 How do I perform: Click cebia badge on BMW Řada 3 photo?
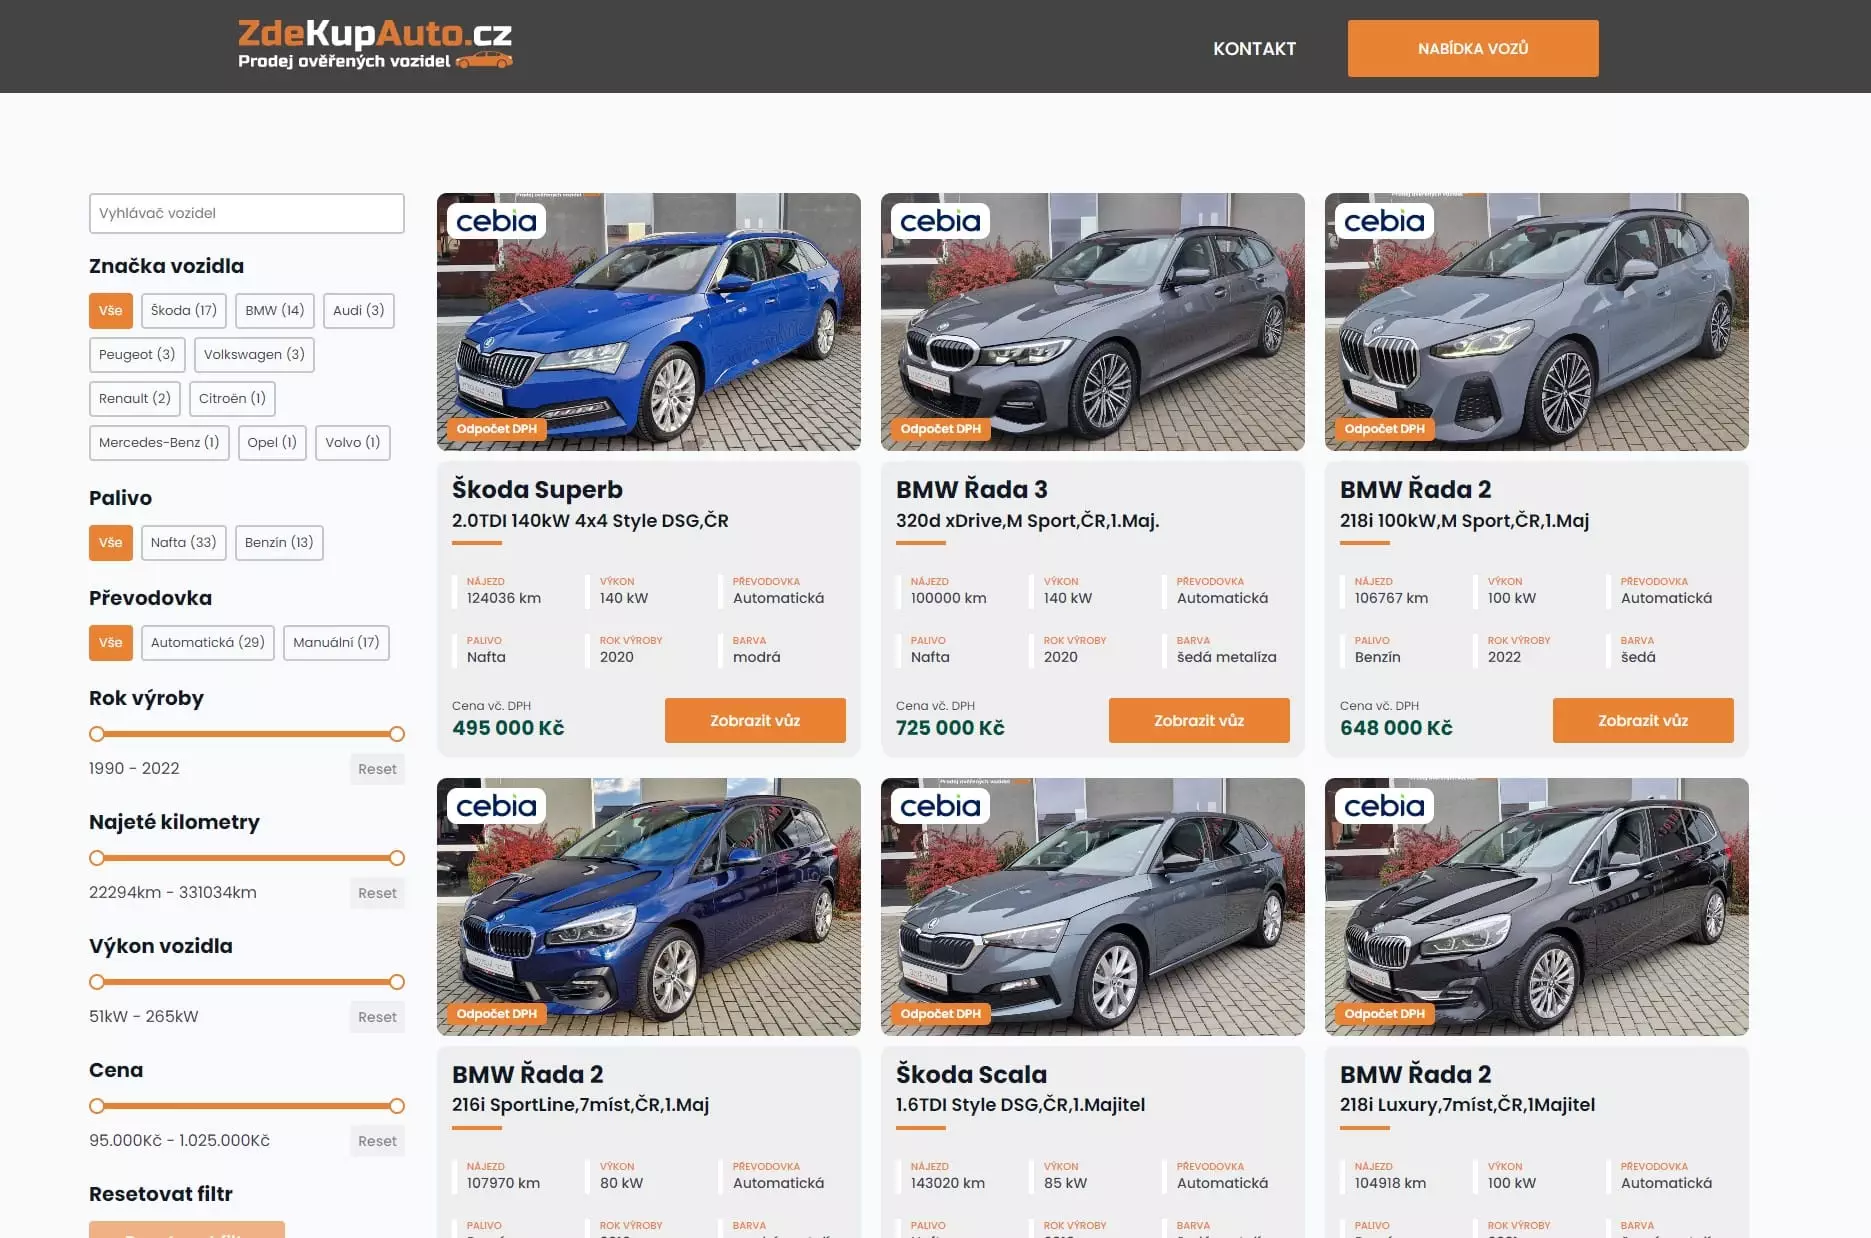940,221
